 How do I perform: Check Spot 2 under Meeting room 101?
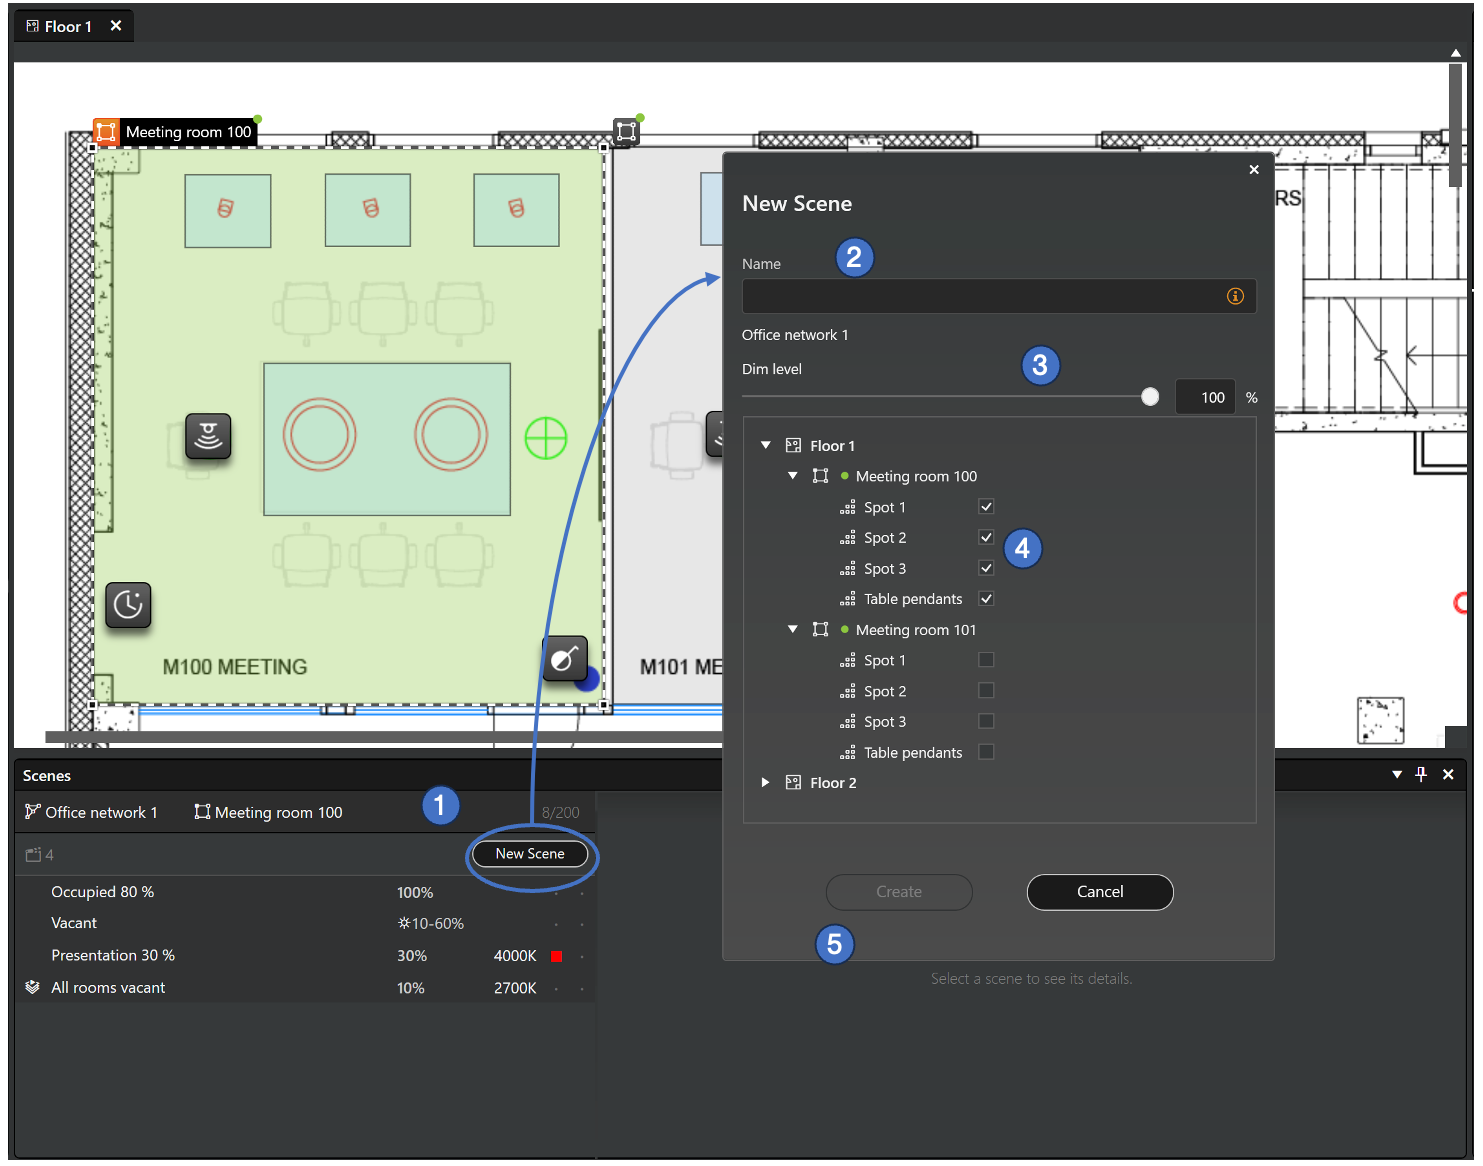[x=986, y=690]
